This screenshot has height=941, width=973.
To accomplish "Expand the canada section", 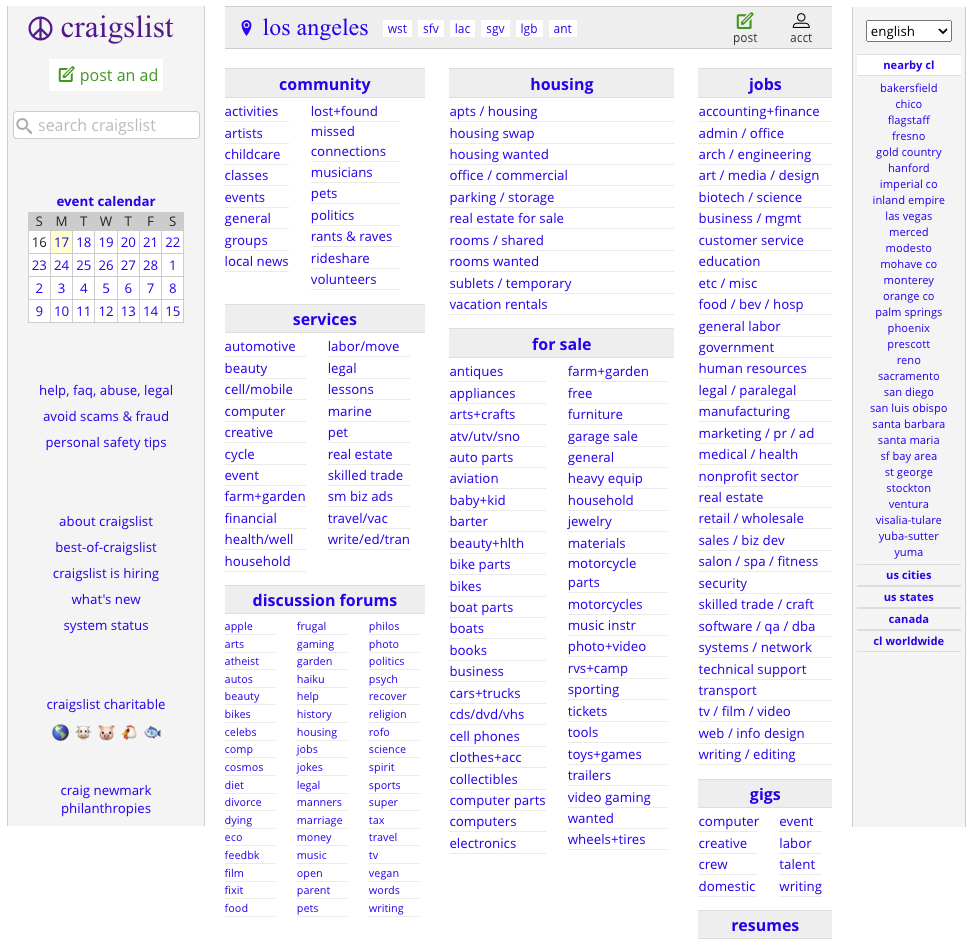I will pyautogui.click(x=908, y=619).
